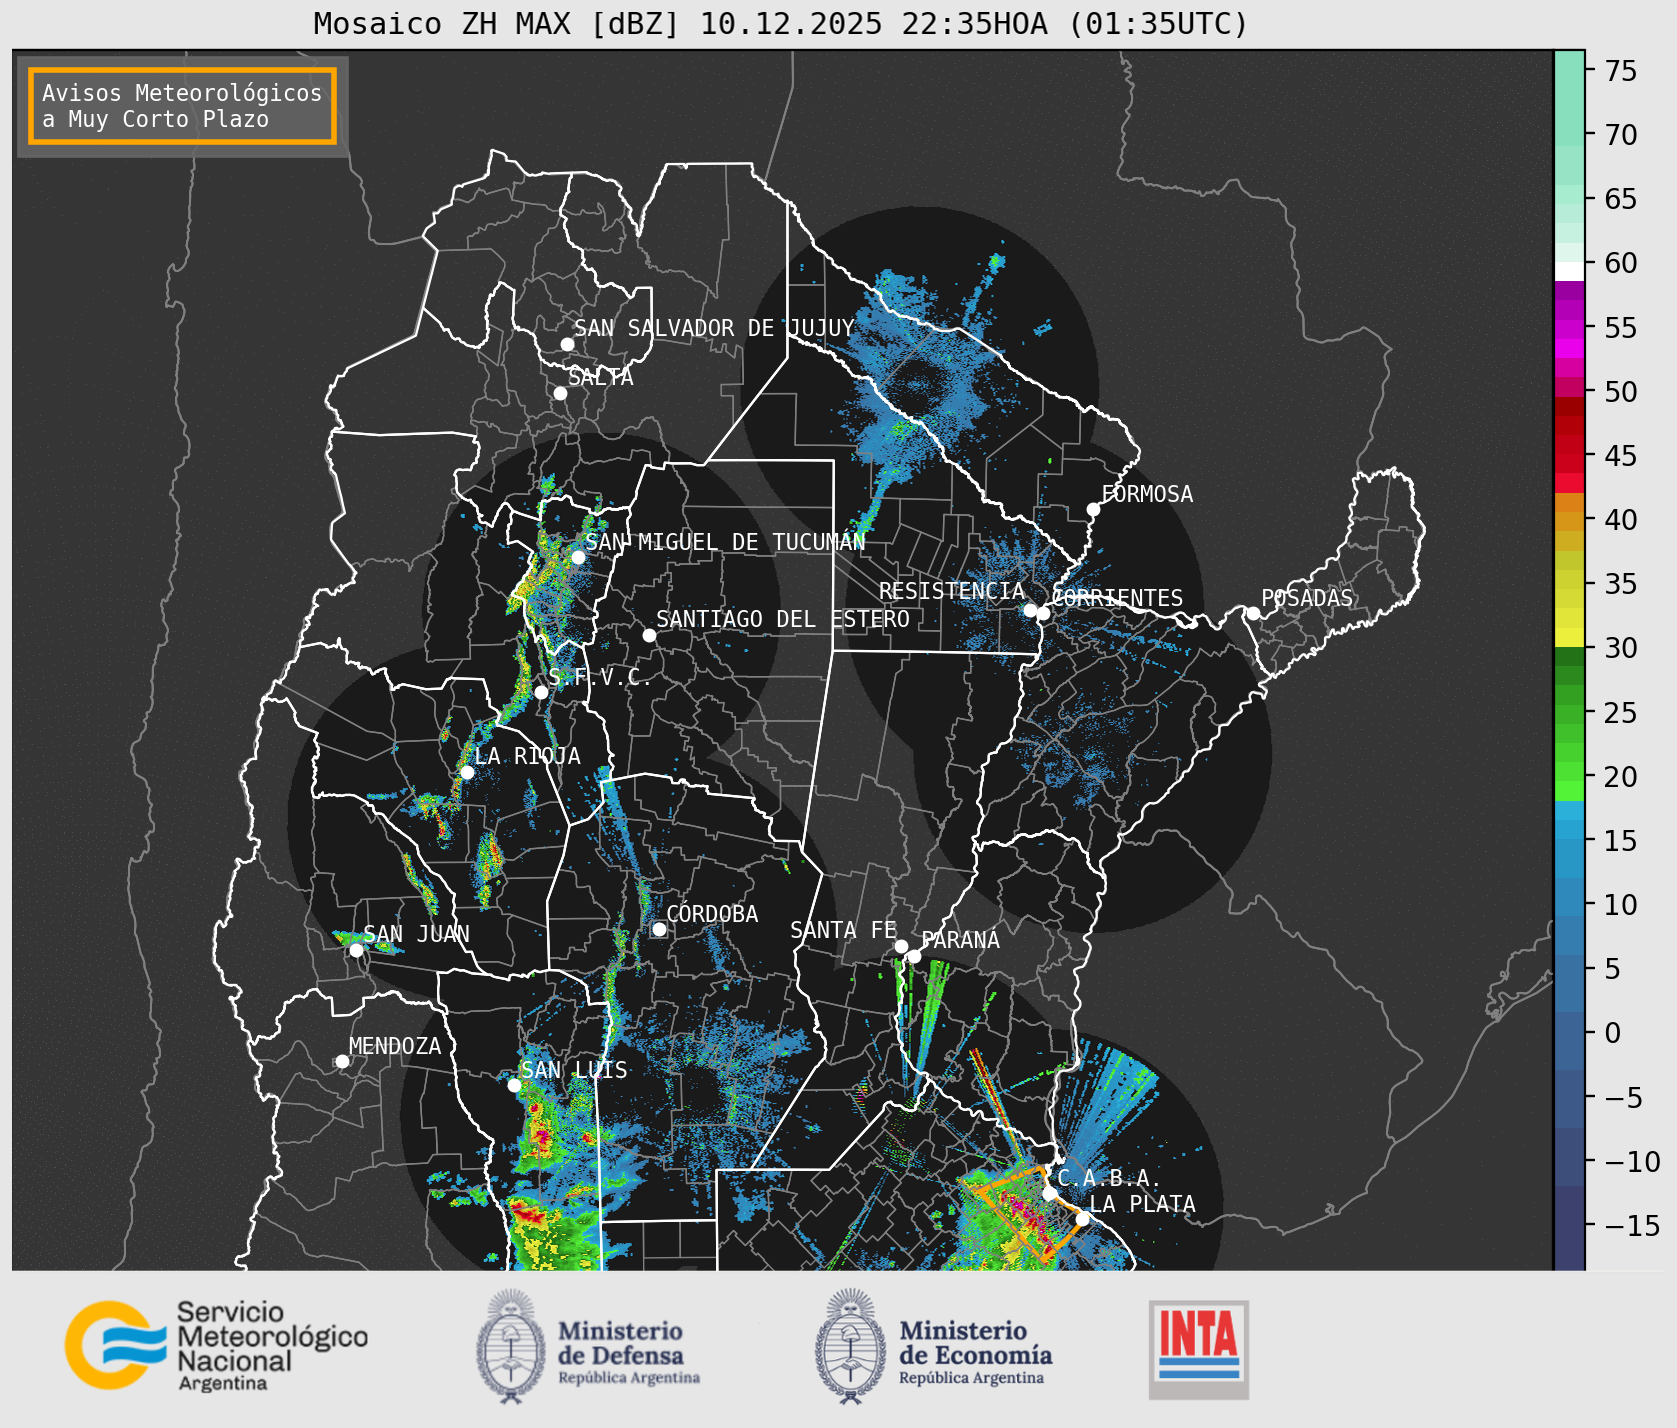Click the 50 dBZ colorbar label
The image size is (1677, 1428).
pyautogui.click(x=1621, y=392)
